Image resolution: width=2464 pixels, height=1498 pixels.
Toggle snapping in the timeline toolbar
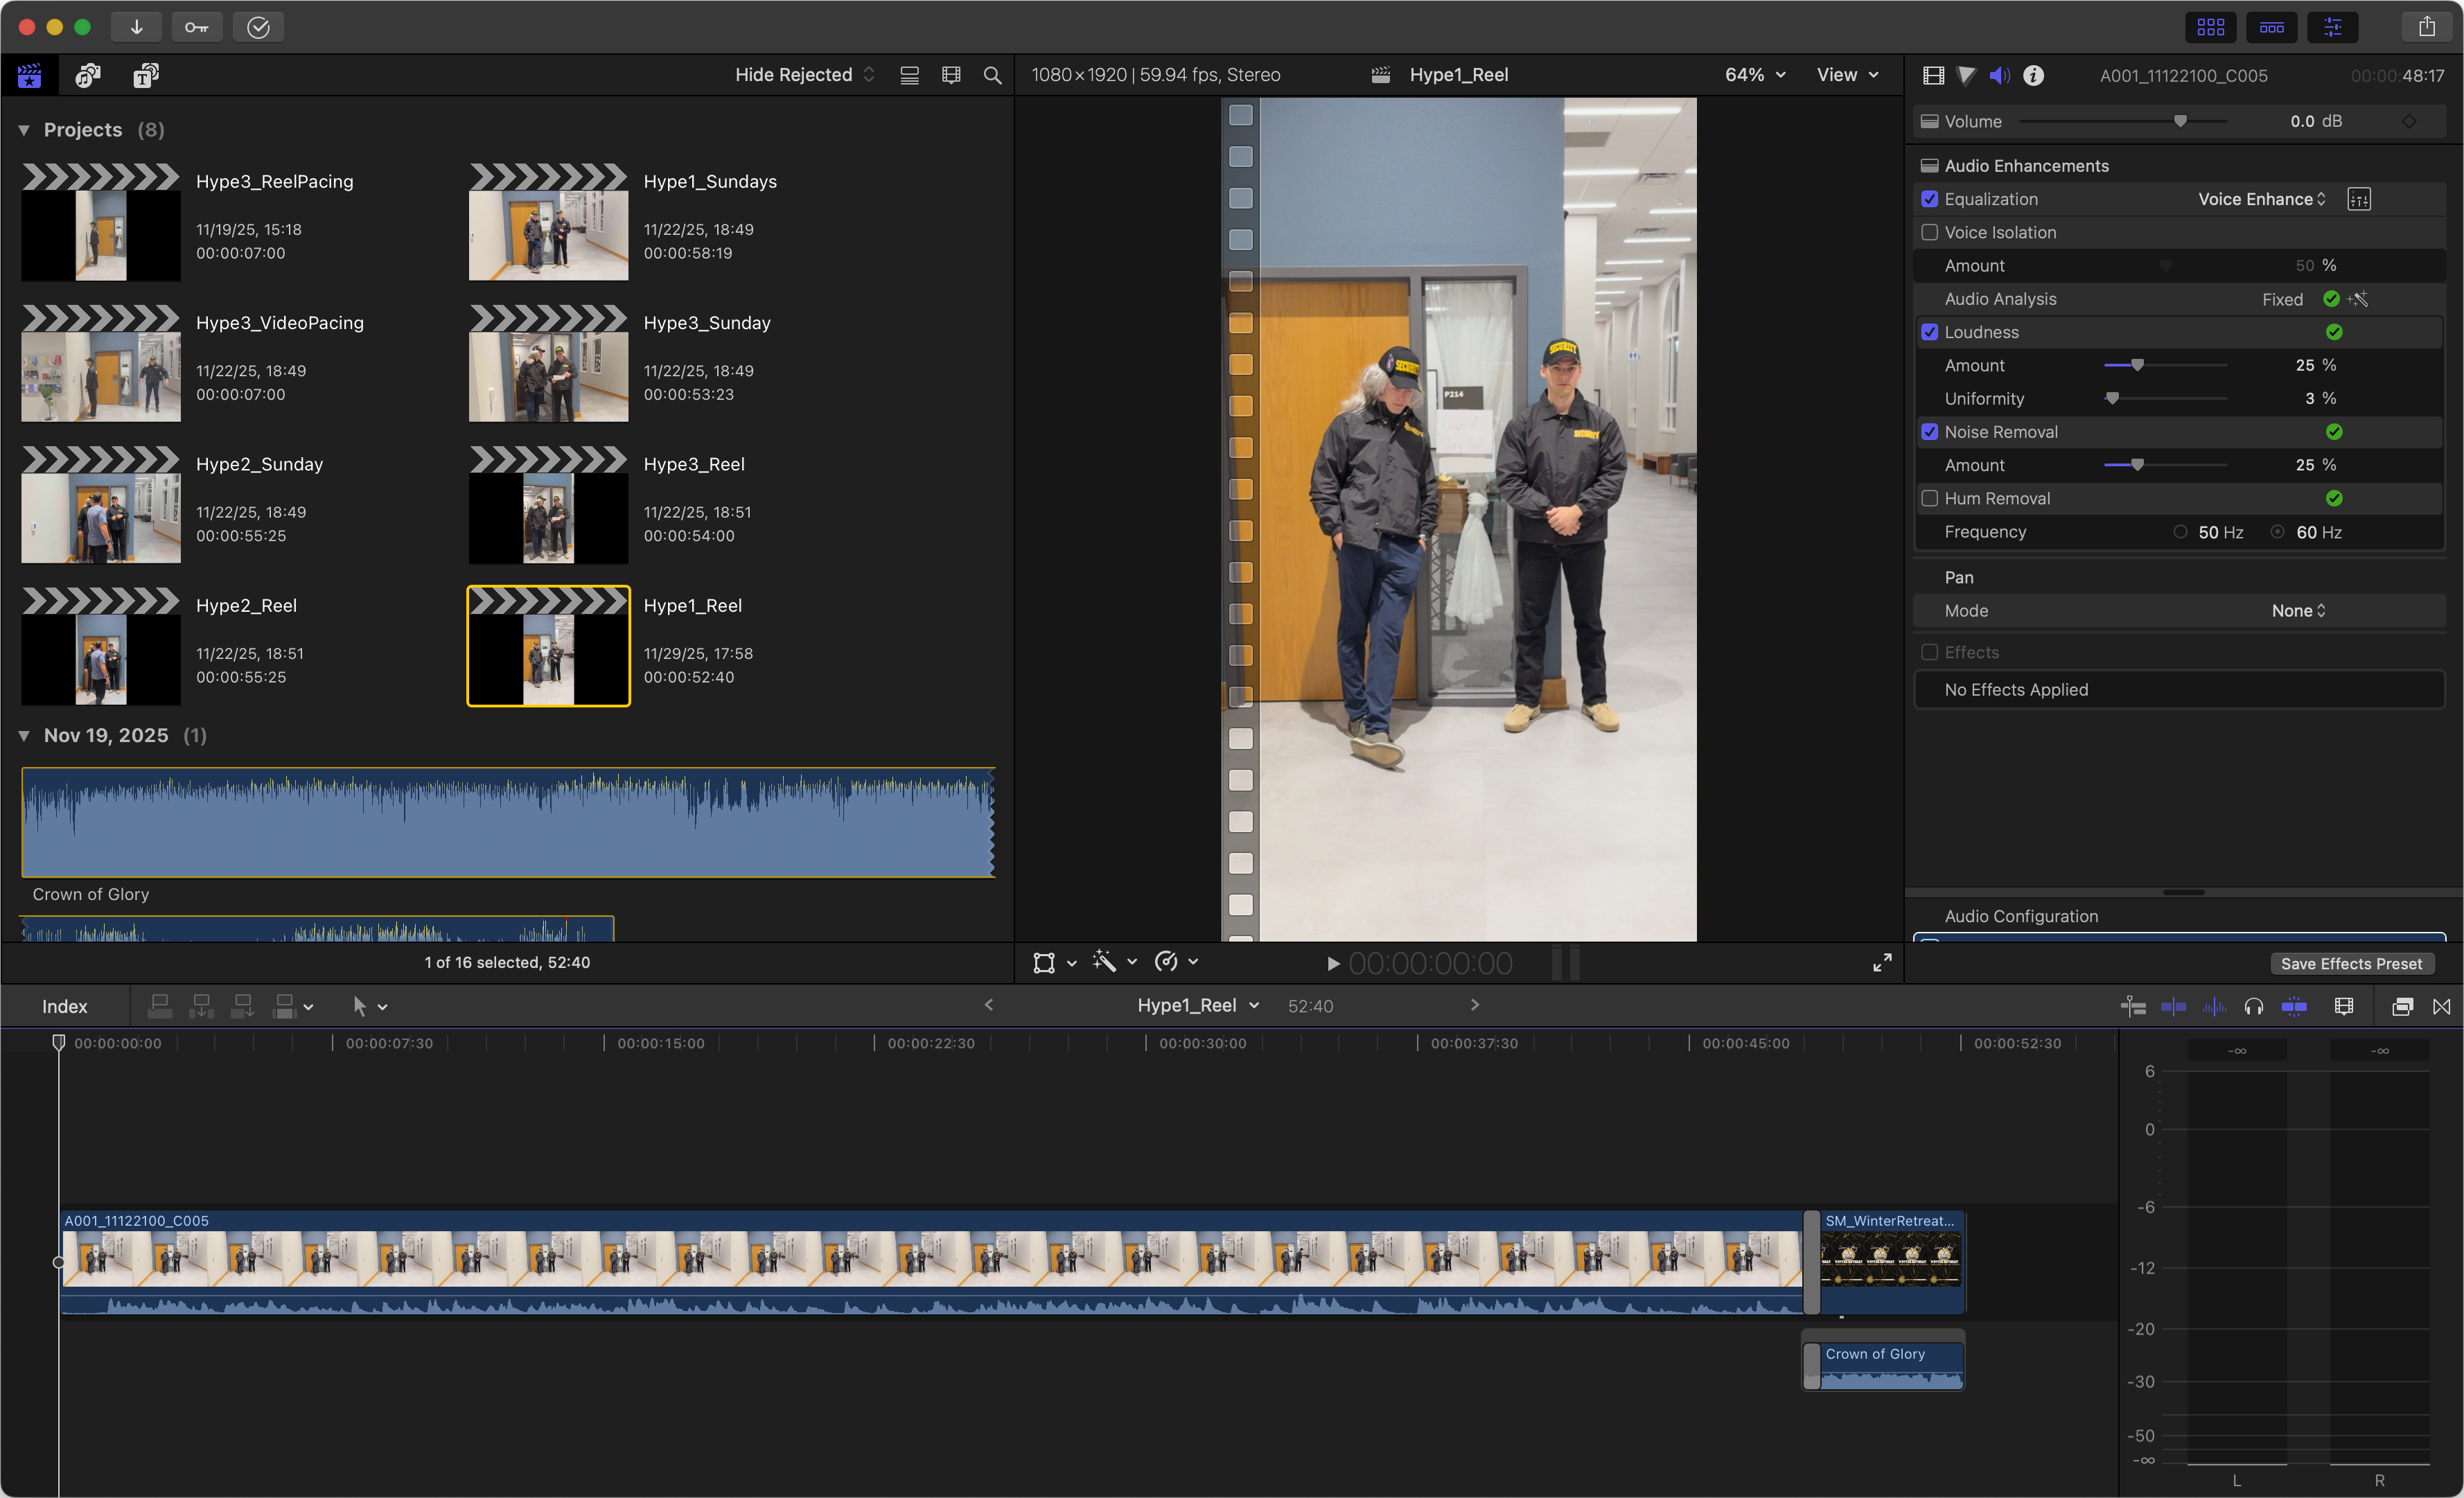coord(2295,1006)
